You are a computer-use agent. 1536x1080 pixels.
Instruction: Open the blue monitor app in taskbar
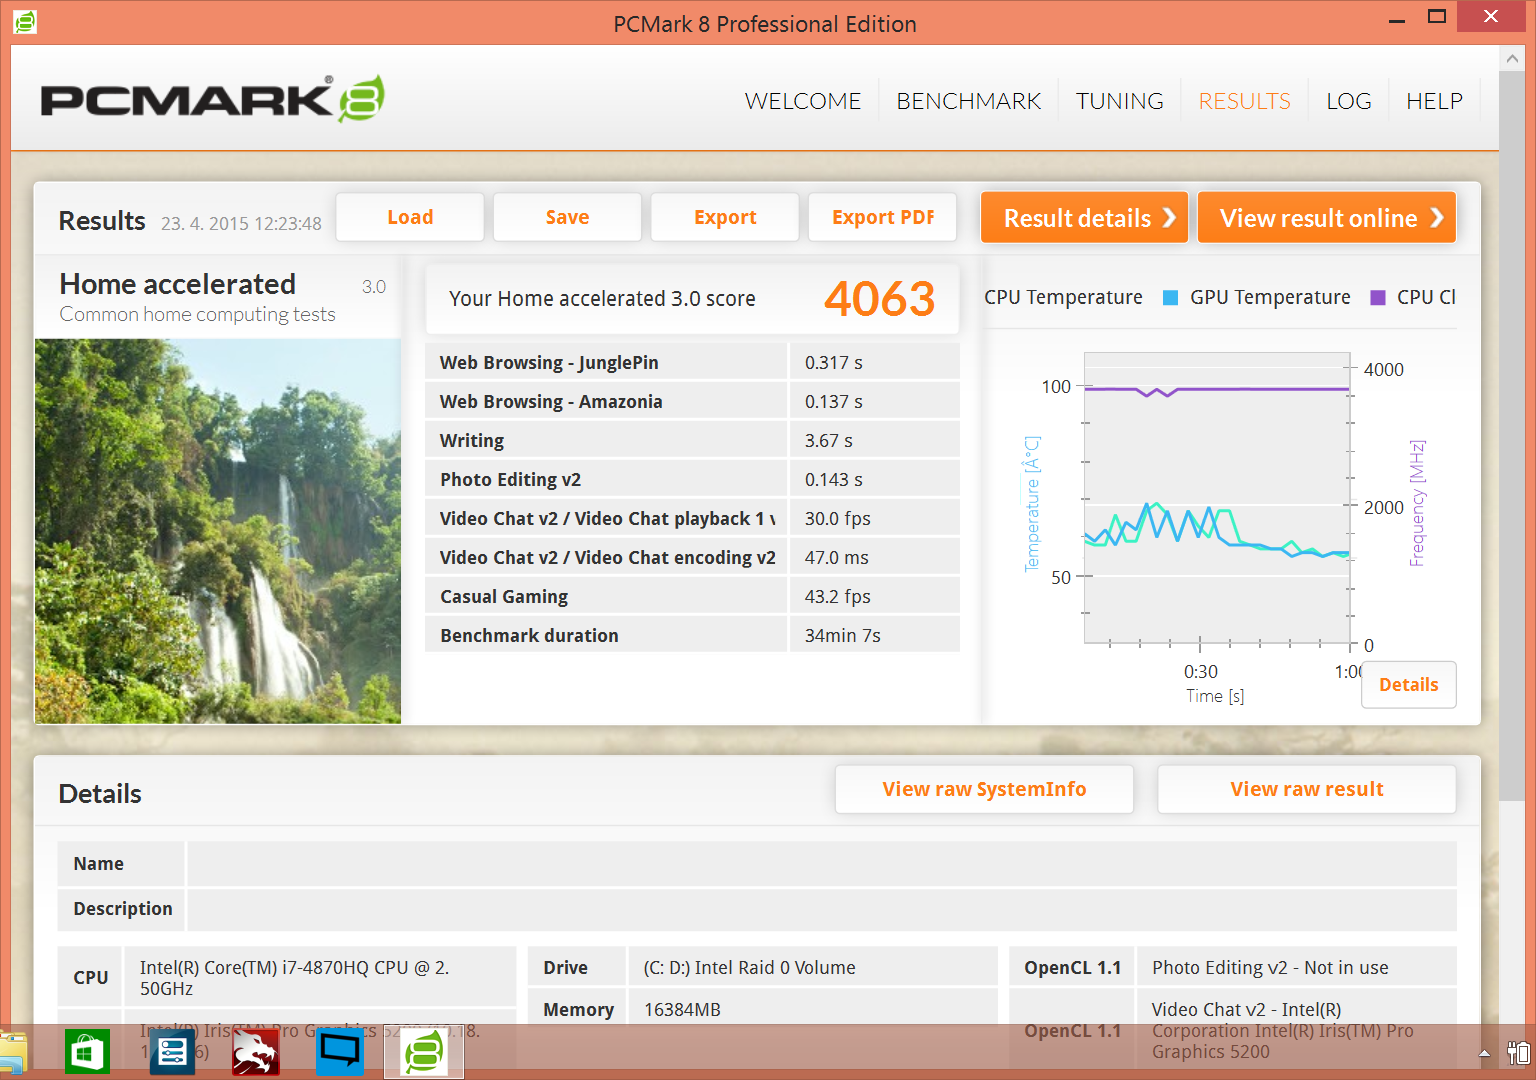[340, 1052]
